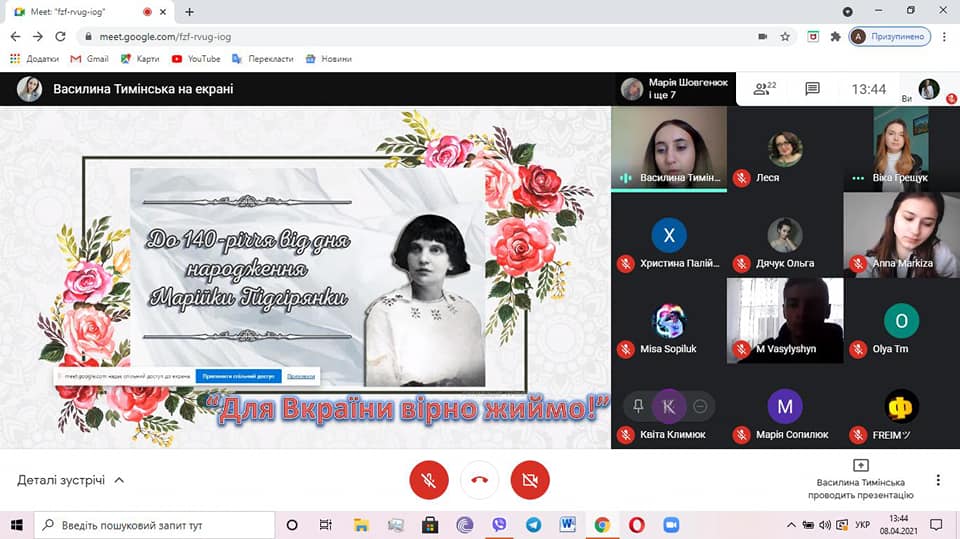Image resolution: width=960 pixels, height=539 pixels.
Task: Click the presentation status icon for Василина Тимінська
Action: pyautogui.click(x=860, y=466)
